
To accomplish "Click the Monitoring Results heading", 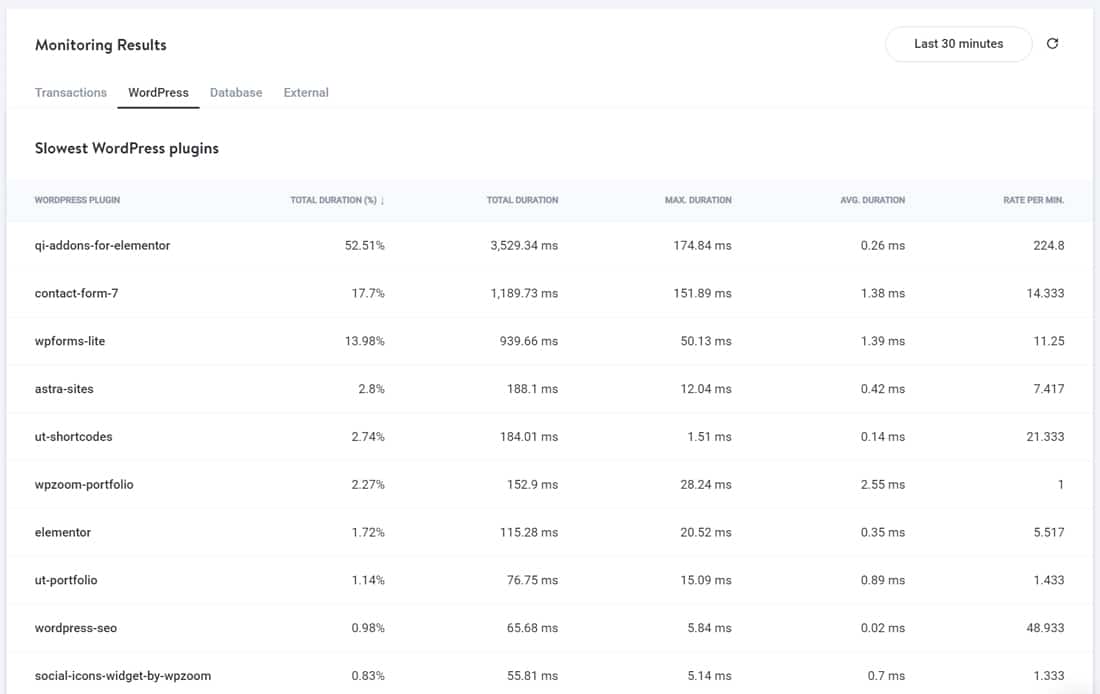I will click(100, 44).
